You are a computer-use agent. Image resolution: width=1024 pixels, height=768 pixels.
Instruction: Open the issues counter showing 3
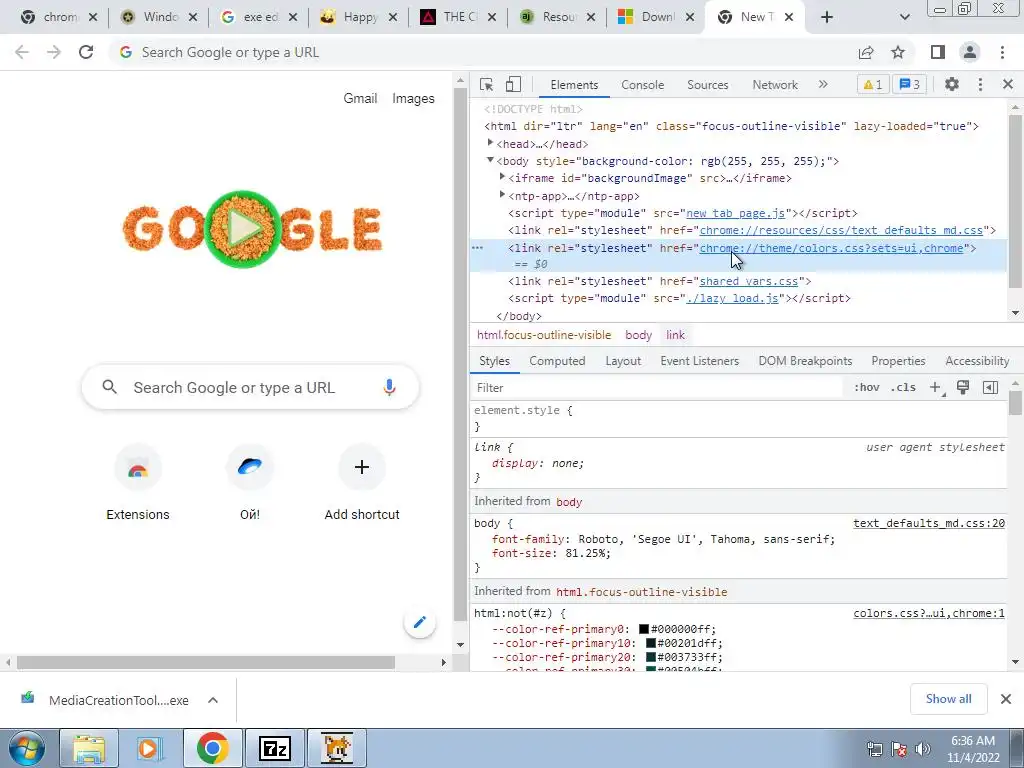coord(909,84)
